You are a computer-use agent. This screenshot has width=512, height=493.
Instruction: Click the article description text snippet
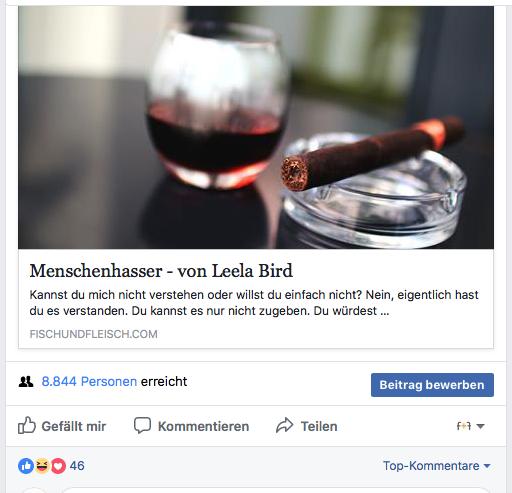(x=254, y=303)
